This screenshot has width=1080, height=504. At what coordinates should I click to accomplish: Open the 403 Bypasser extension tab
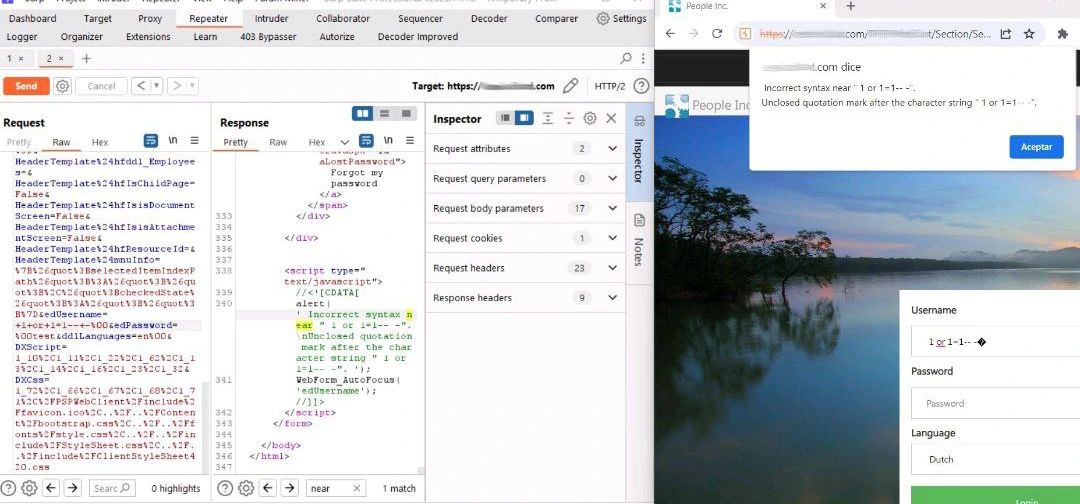tap(268, 36)
